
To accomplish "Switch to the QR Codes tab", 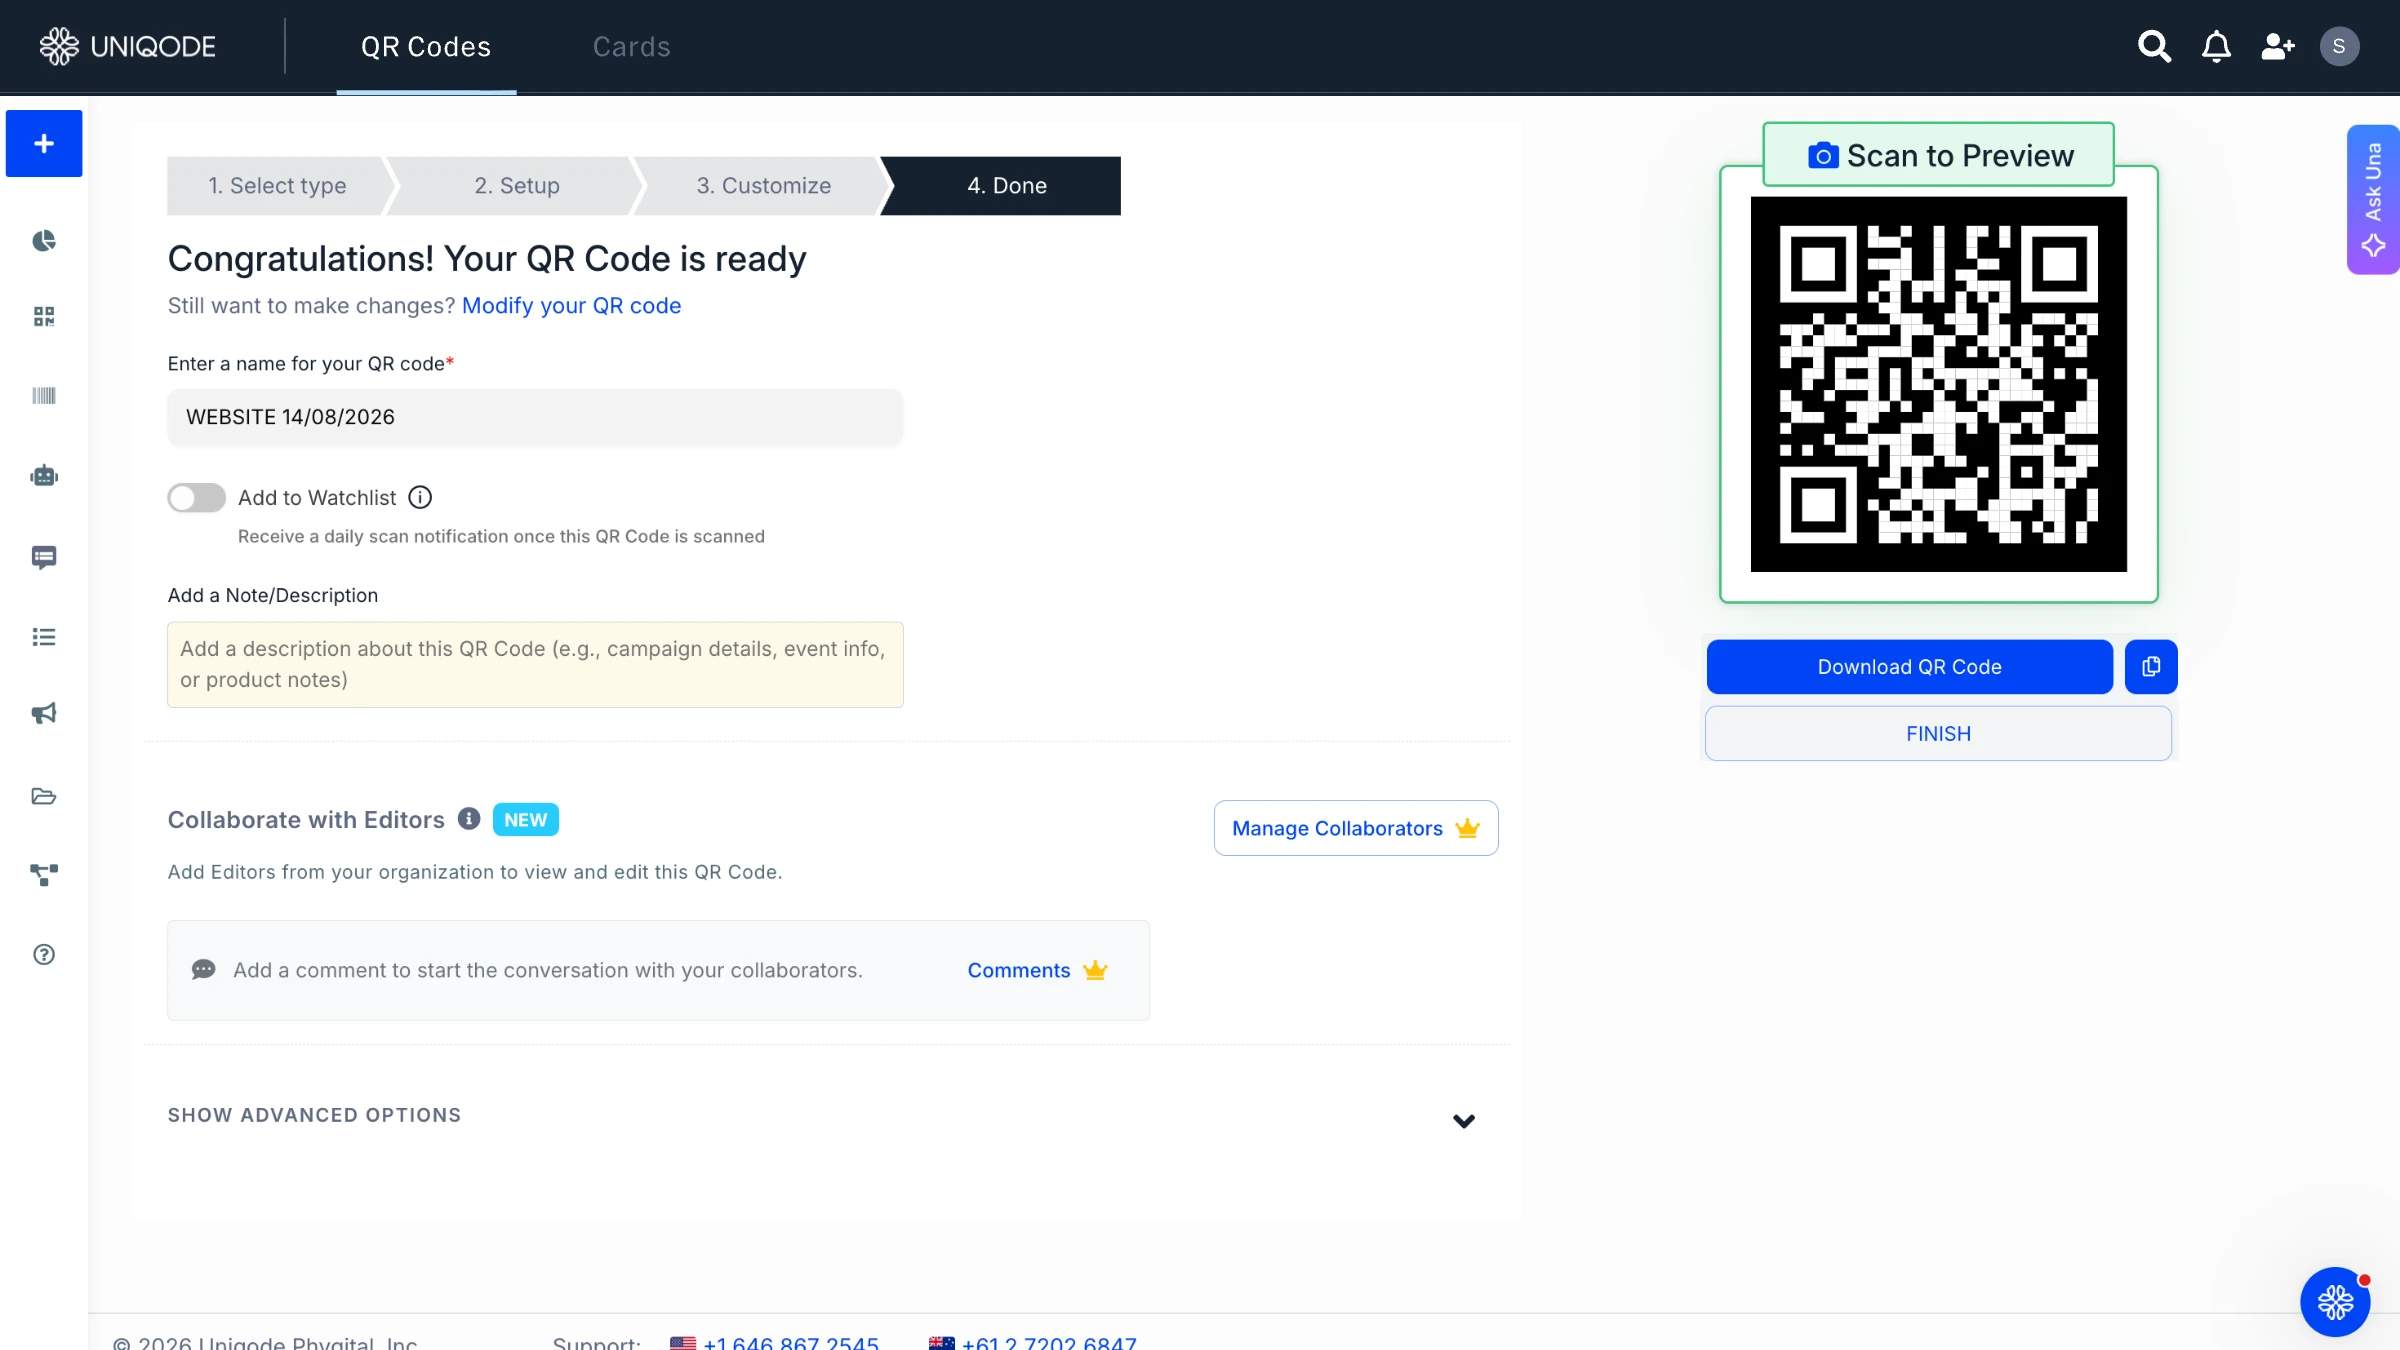I will tap(426, 47).
